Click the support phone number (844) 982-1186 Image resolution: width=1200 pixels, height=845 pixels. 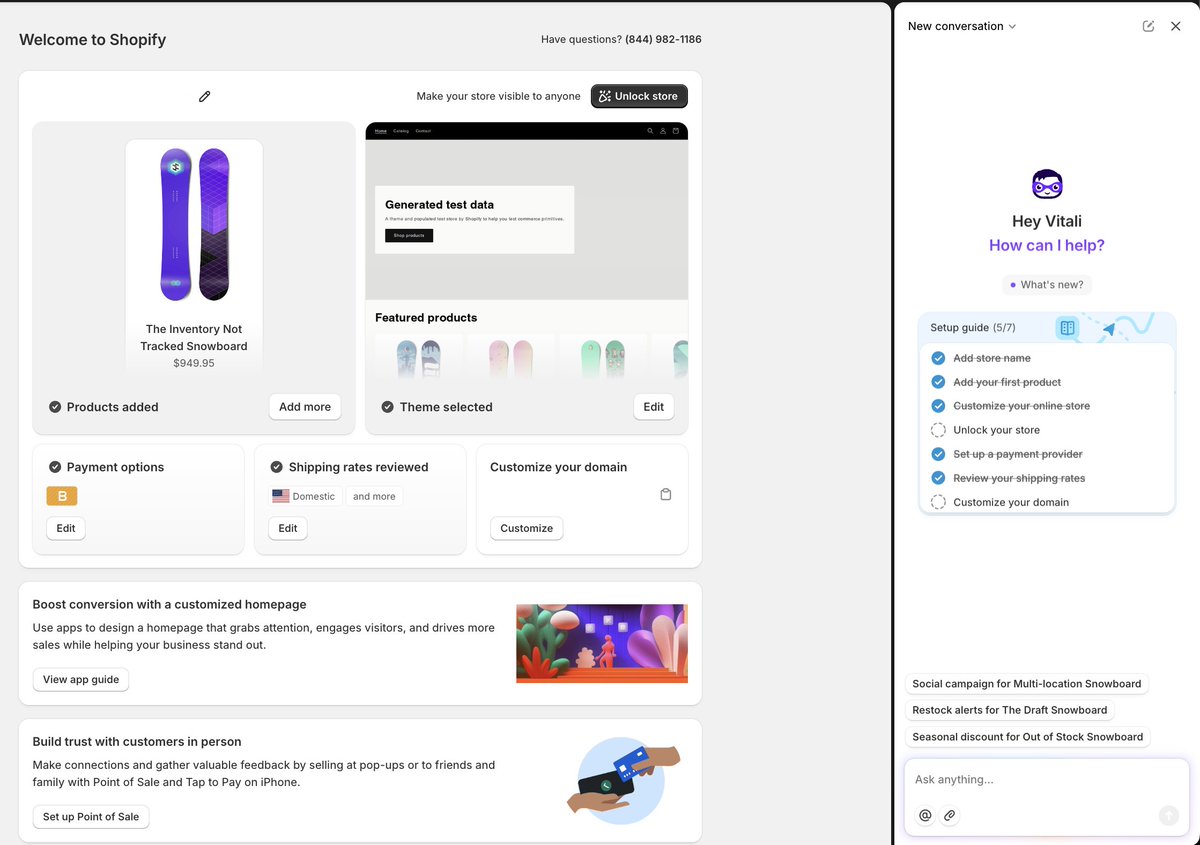pos(663,40)
